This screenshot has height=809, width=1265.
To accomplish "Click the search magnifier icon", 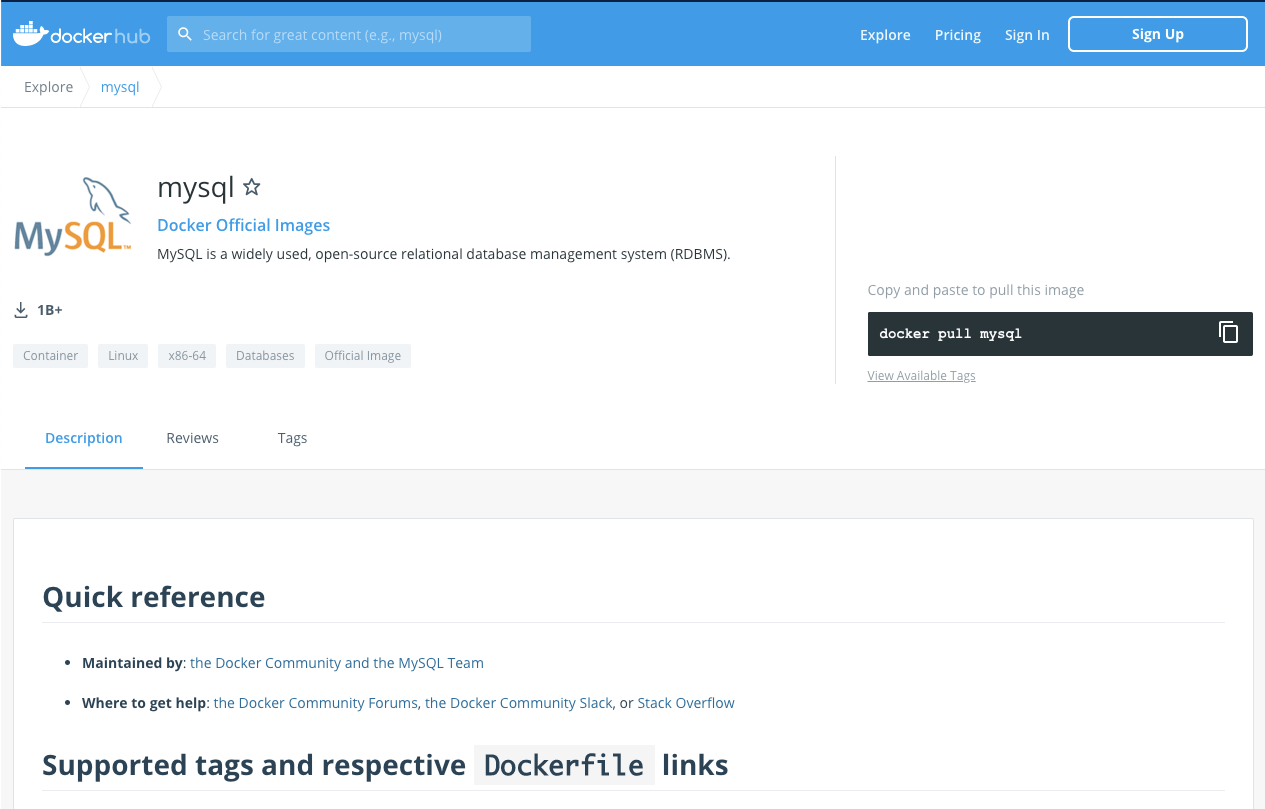I will pyautogui.click(x=185, y=34).
